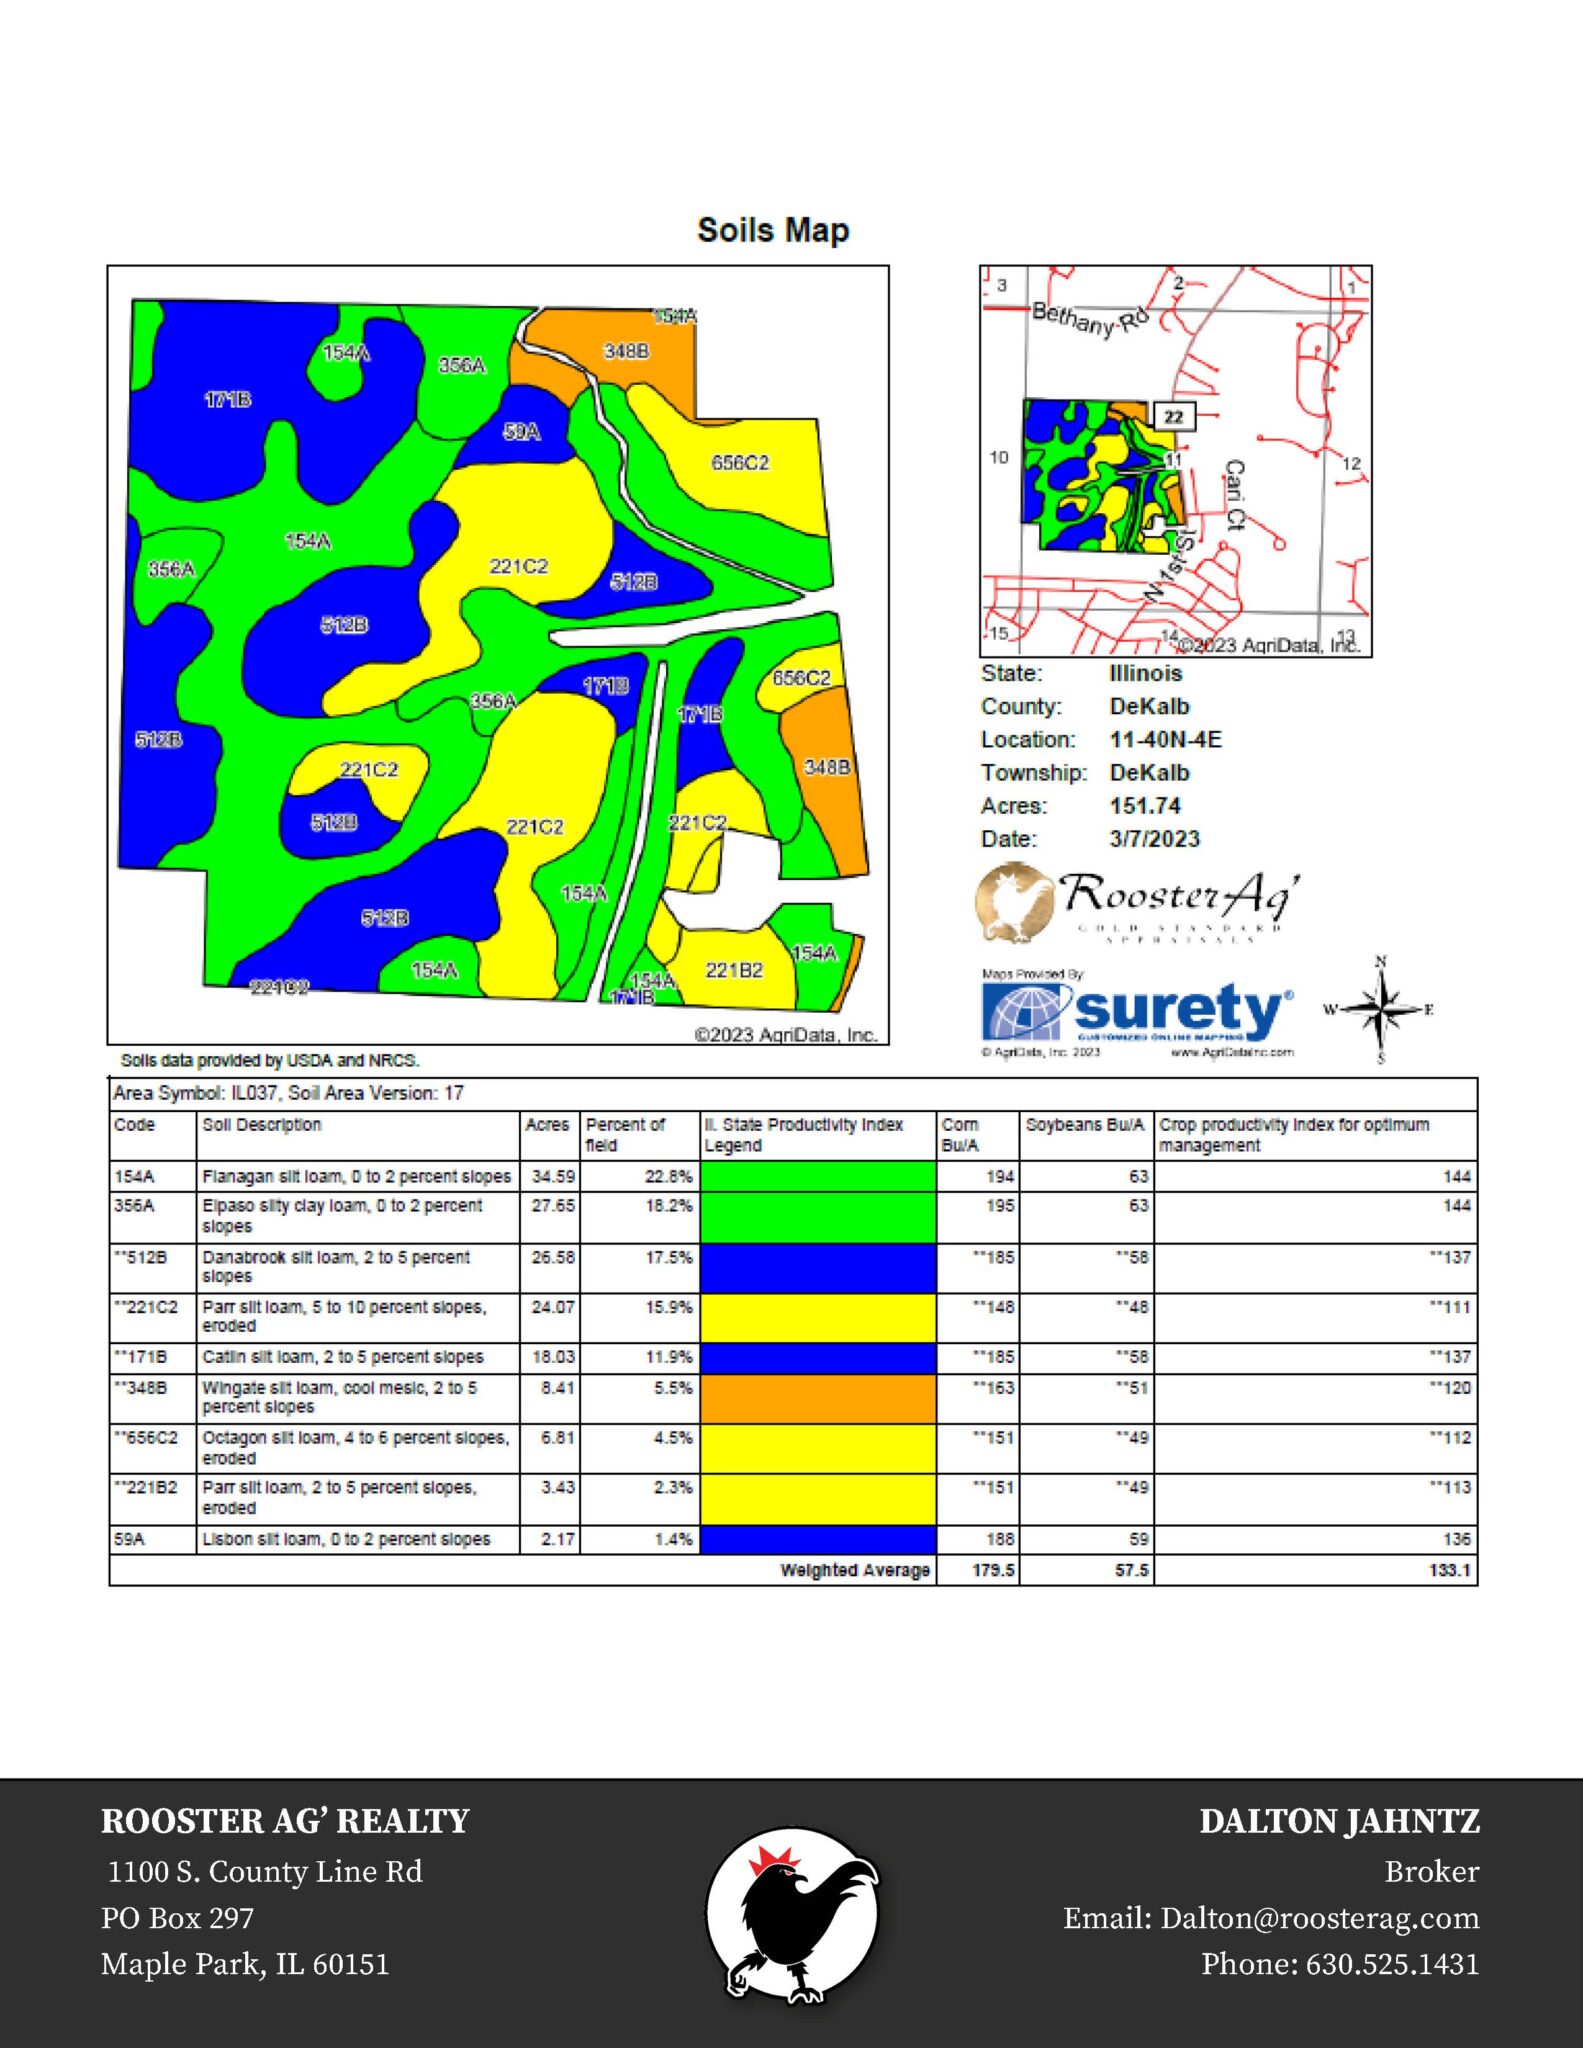Click weighted average corn value 179.5

click(x=993, y=1570)
